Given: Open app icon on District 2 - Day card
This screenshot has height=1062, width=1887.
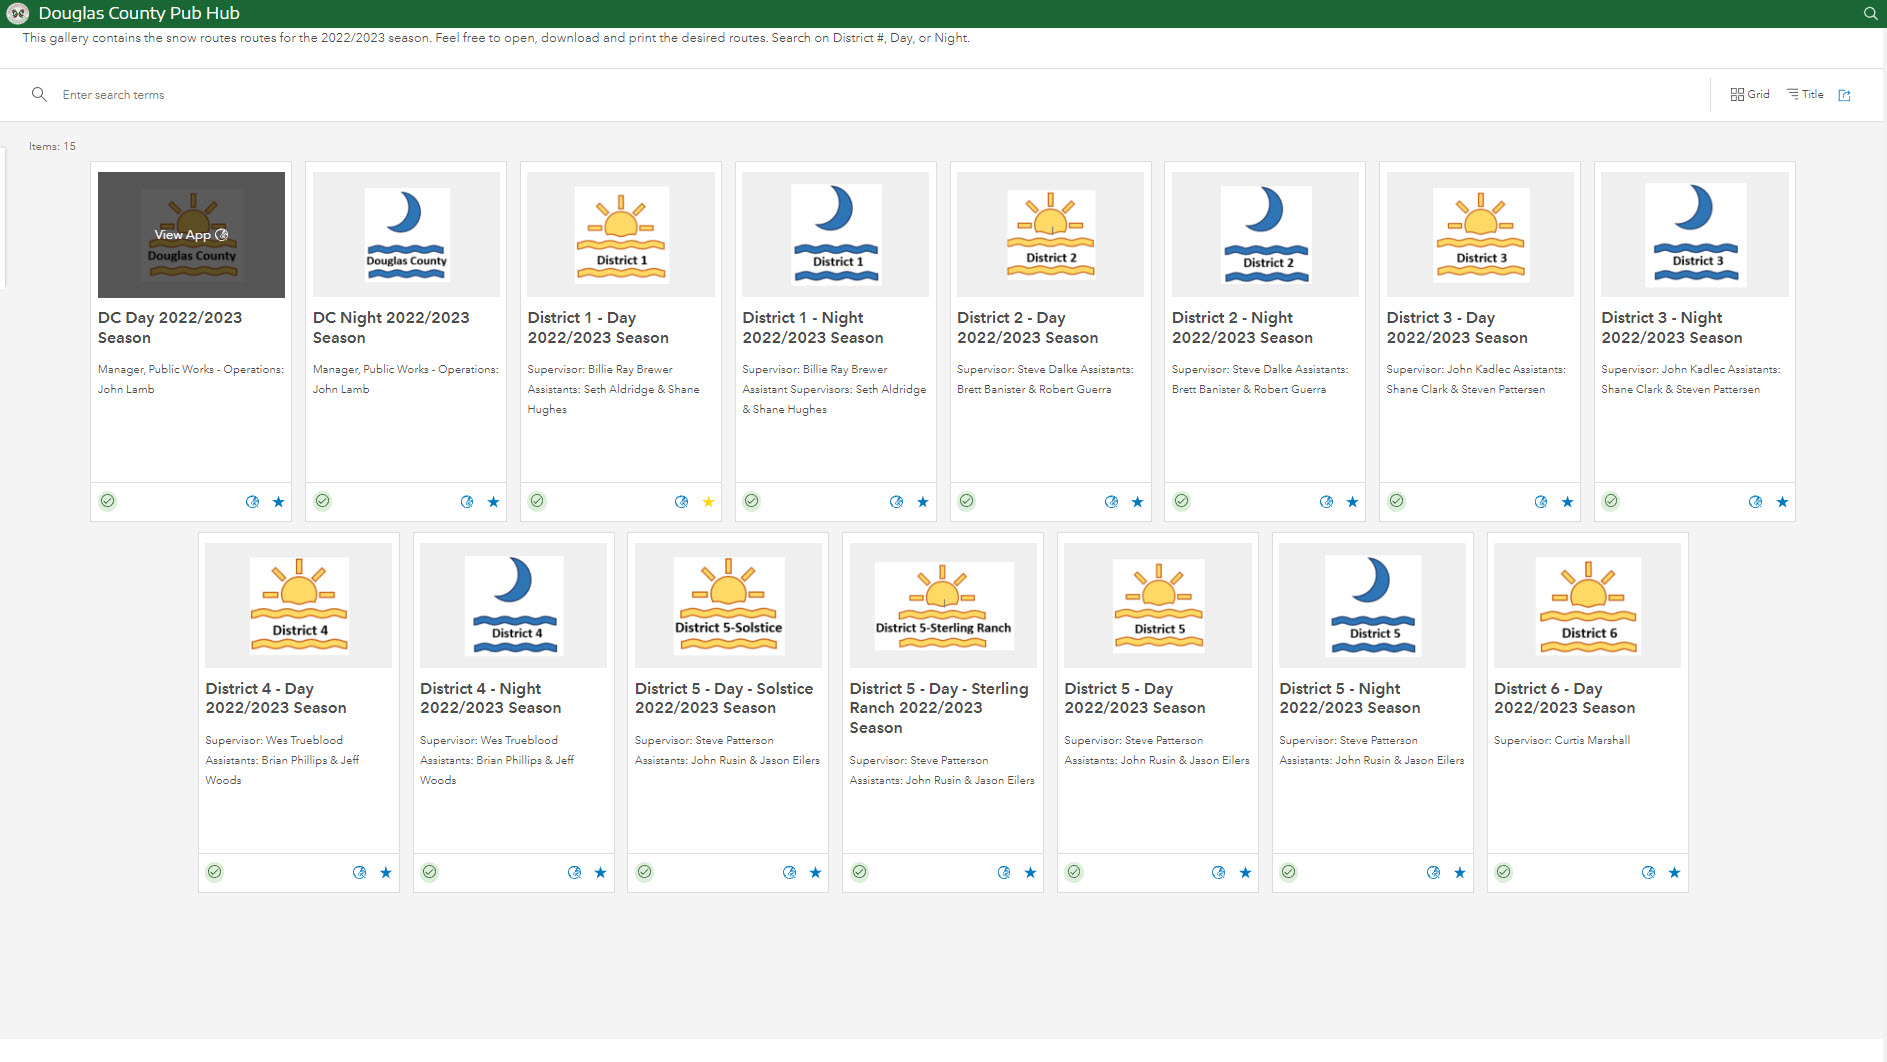Looking at the screenshot, I should [x=1111, y=502].
